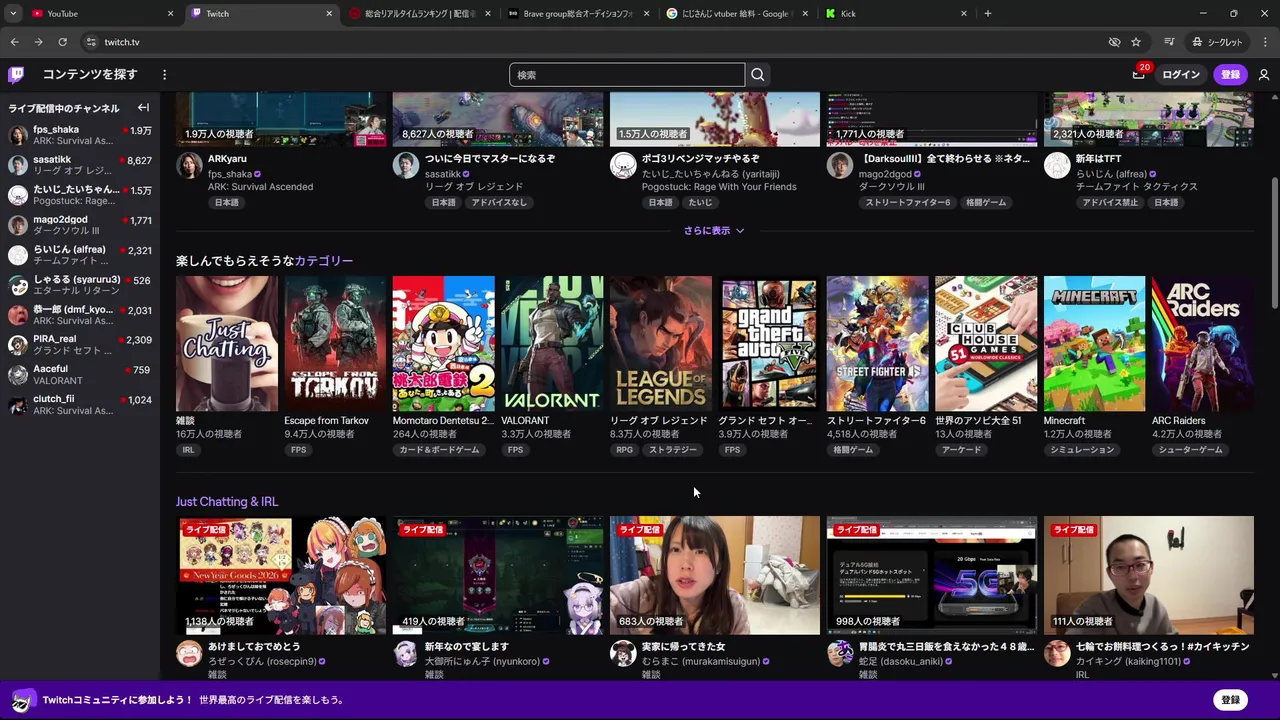Screen dimensions: 1280x720
Task: Click シューターゲーム tag under ARC Raiders
Action: coord(1190,450)
